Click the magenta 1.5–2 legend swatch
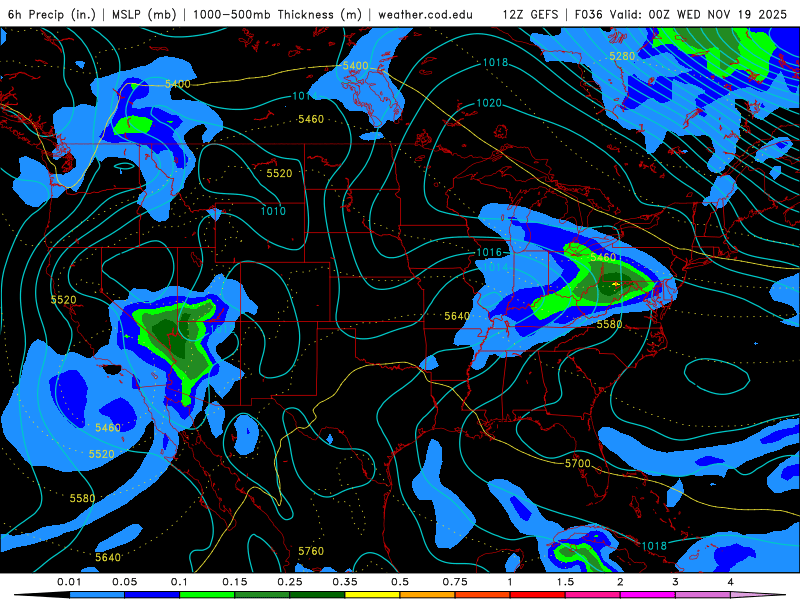The image size is (800, 600). [593, 595]
